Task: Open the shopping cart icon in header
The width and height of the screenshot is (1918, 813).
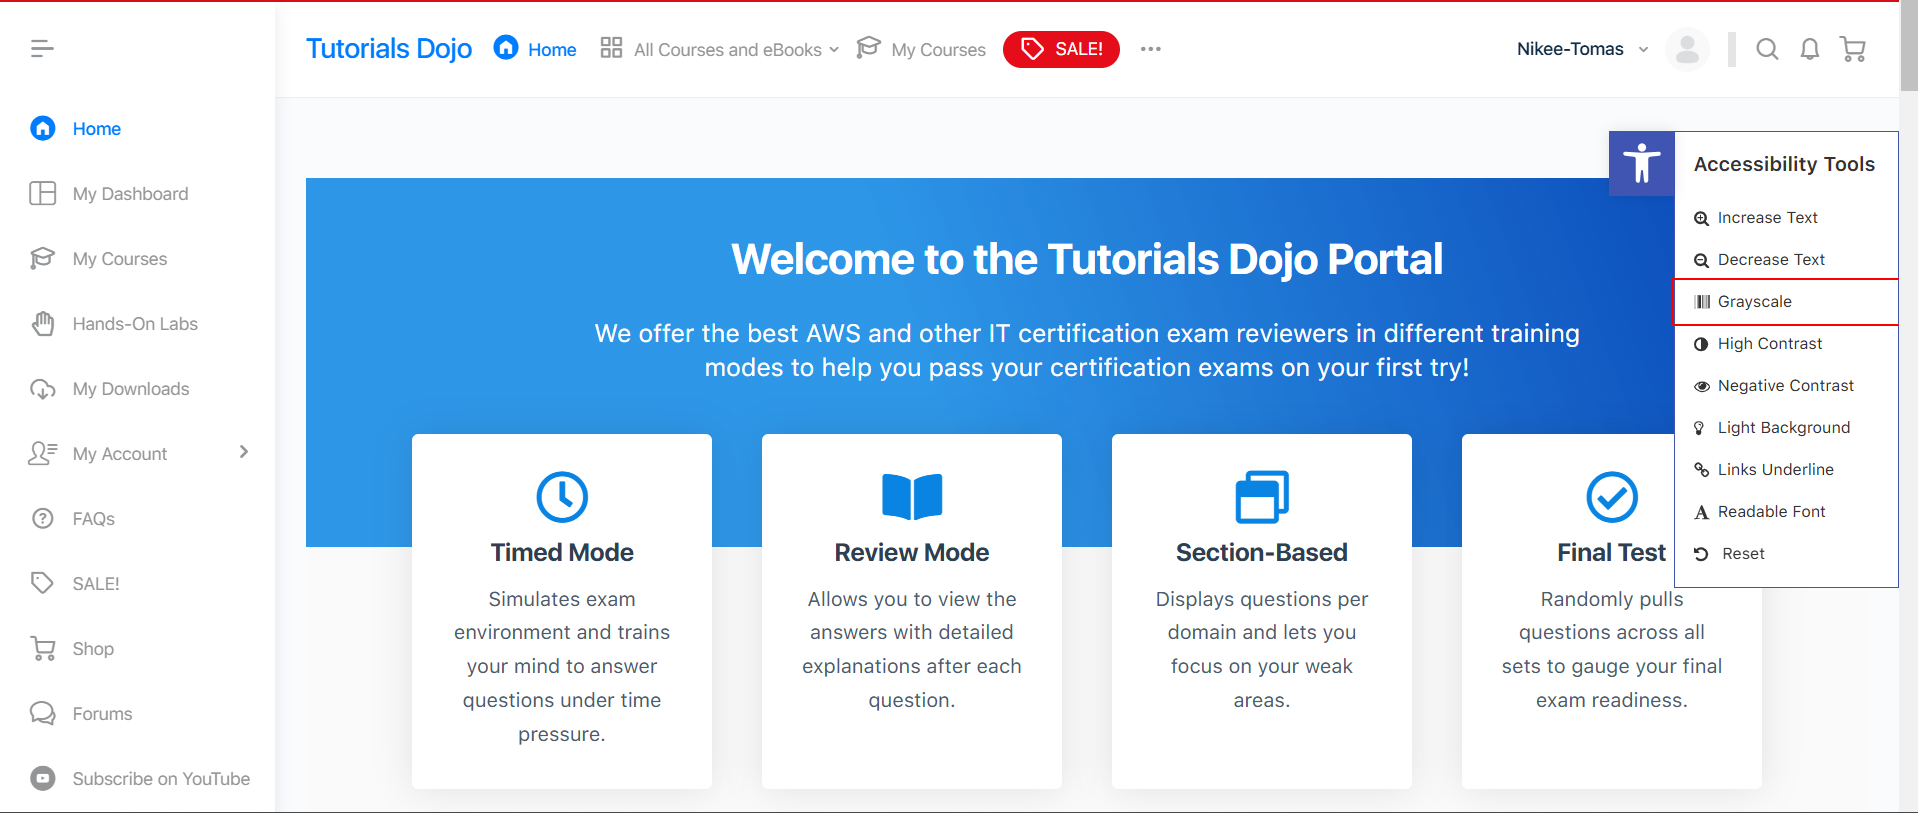Action: pyautogui.click(x=1853, y=49)
